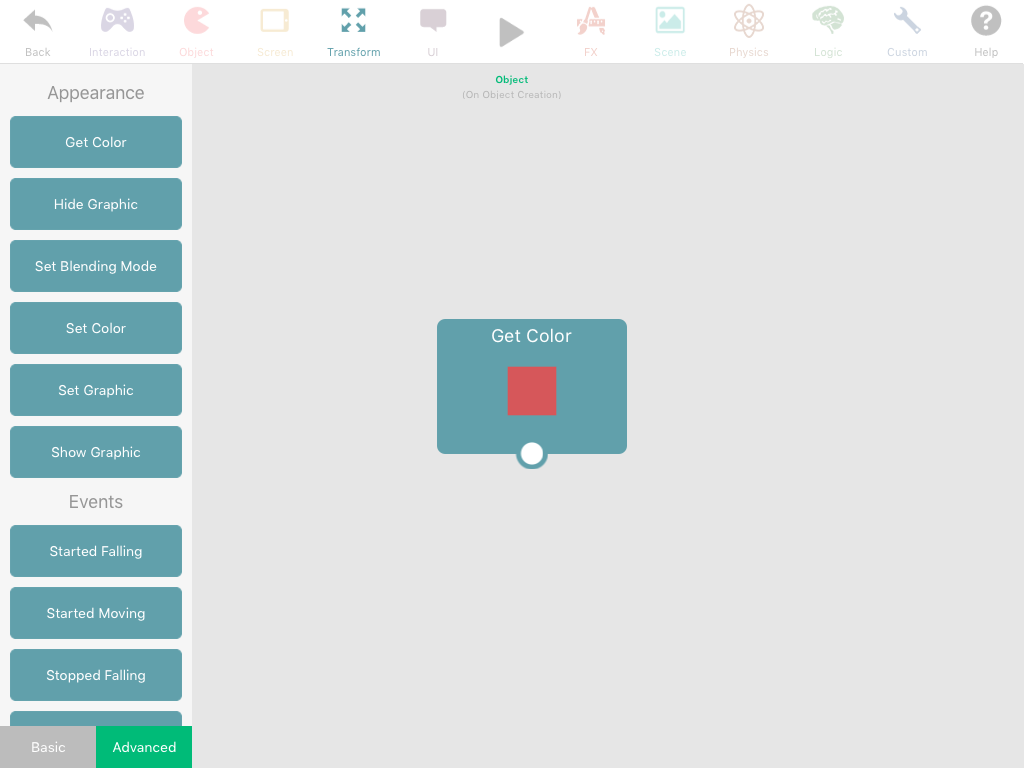Select the Object pac-man icon

[x=196, y=22]
